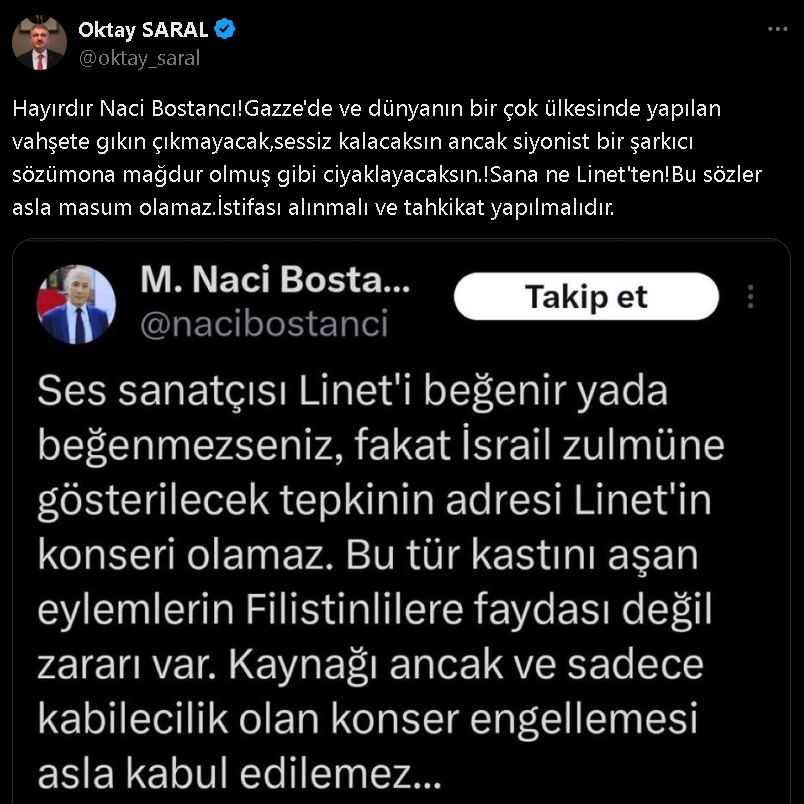Click the quoted line 'Ses sanatçısı Linet'i beğenir'

coord(352,391)
